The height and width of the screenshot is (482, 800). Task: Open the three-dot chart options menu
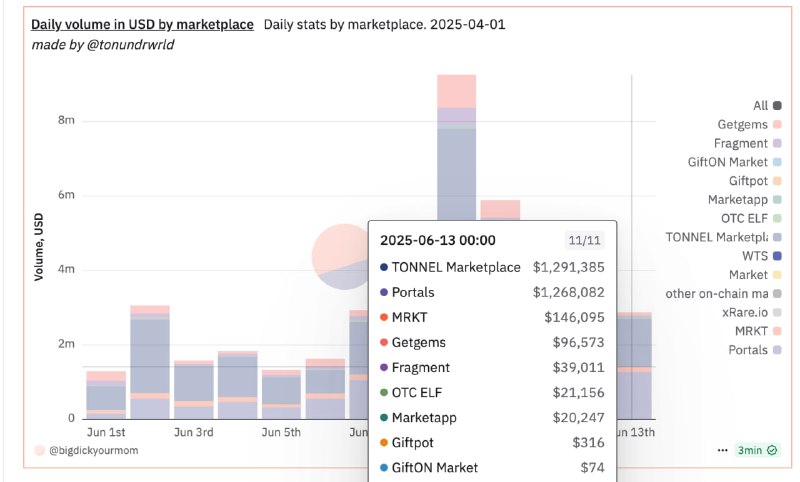click(x=722, y=450)
